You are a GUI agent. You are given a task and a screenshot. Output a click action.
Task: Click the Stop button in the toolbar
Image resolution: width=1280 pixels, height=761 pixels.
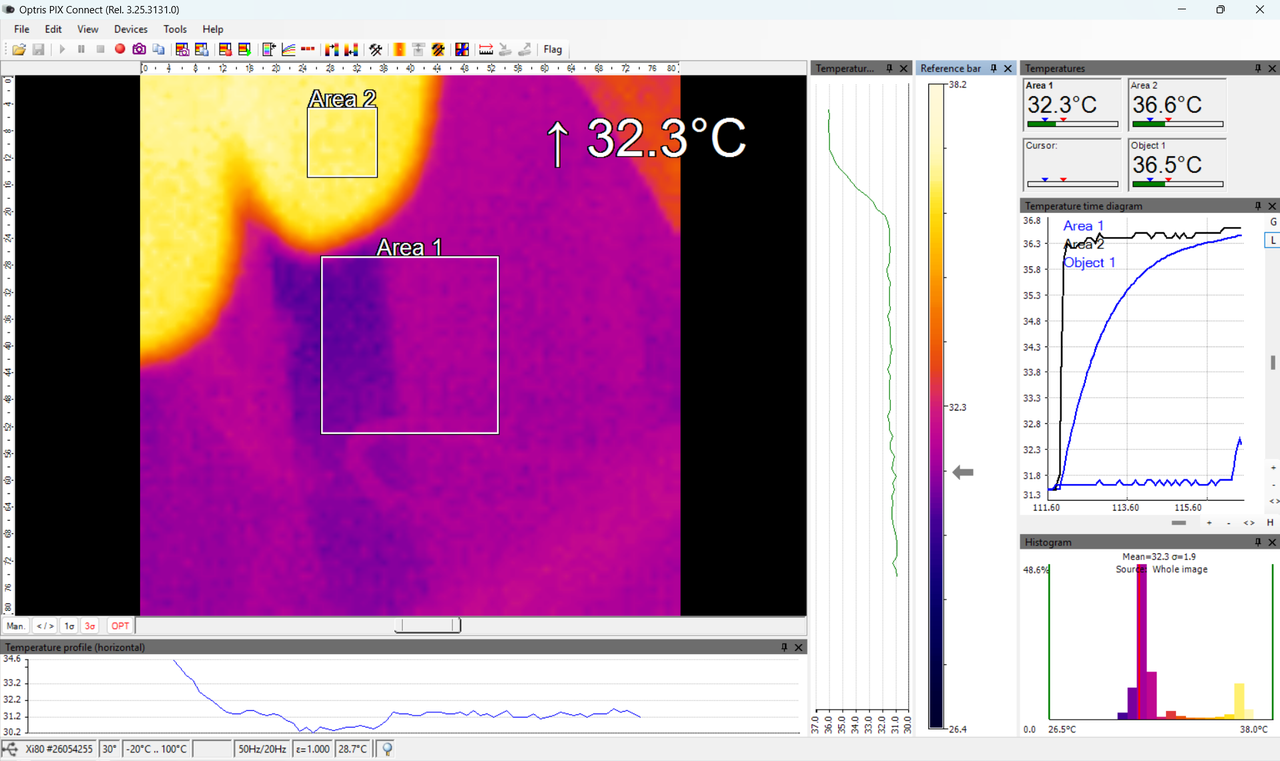tap(100, 49)
